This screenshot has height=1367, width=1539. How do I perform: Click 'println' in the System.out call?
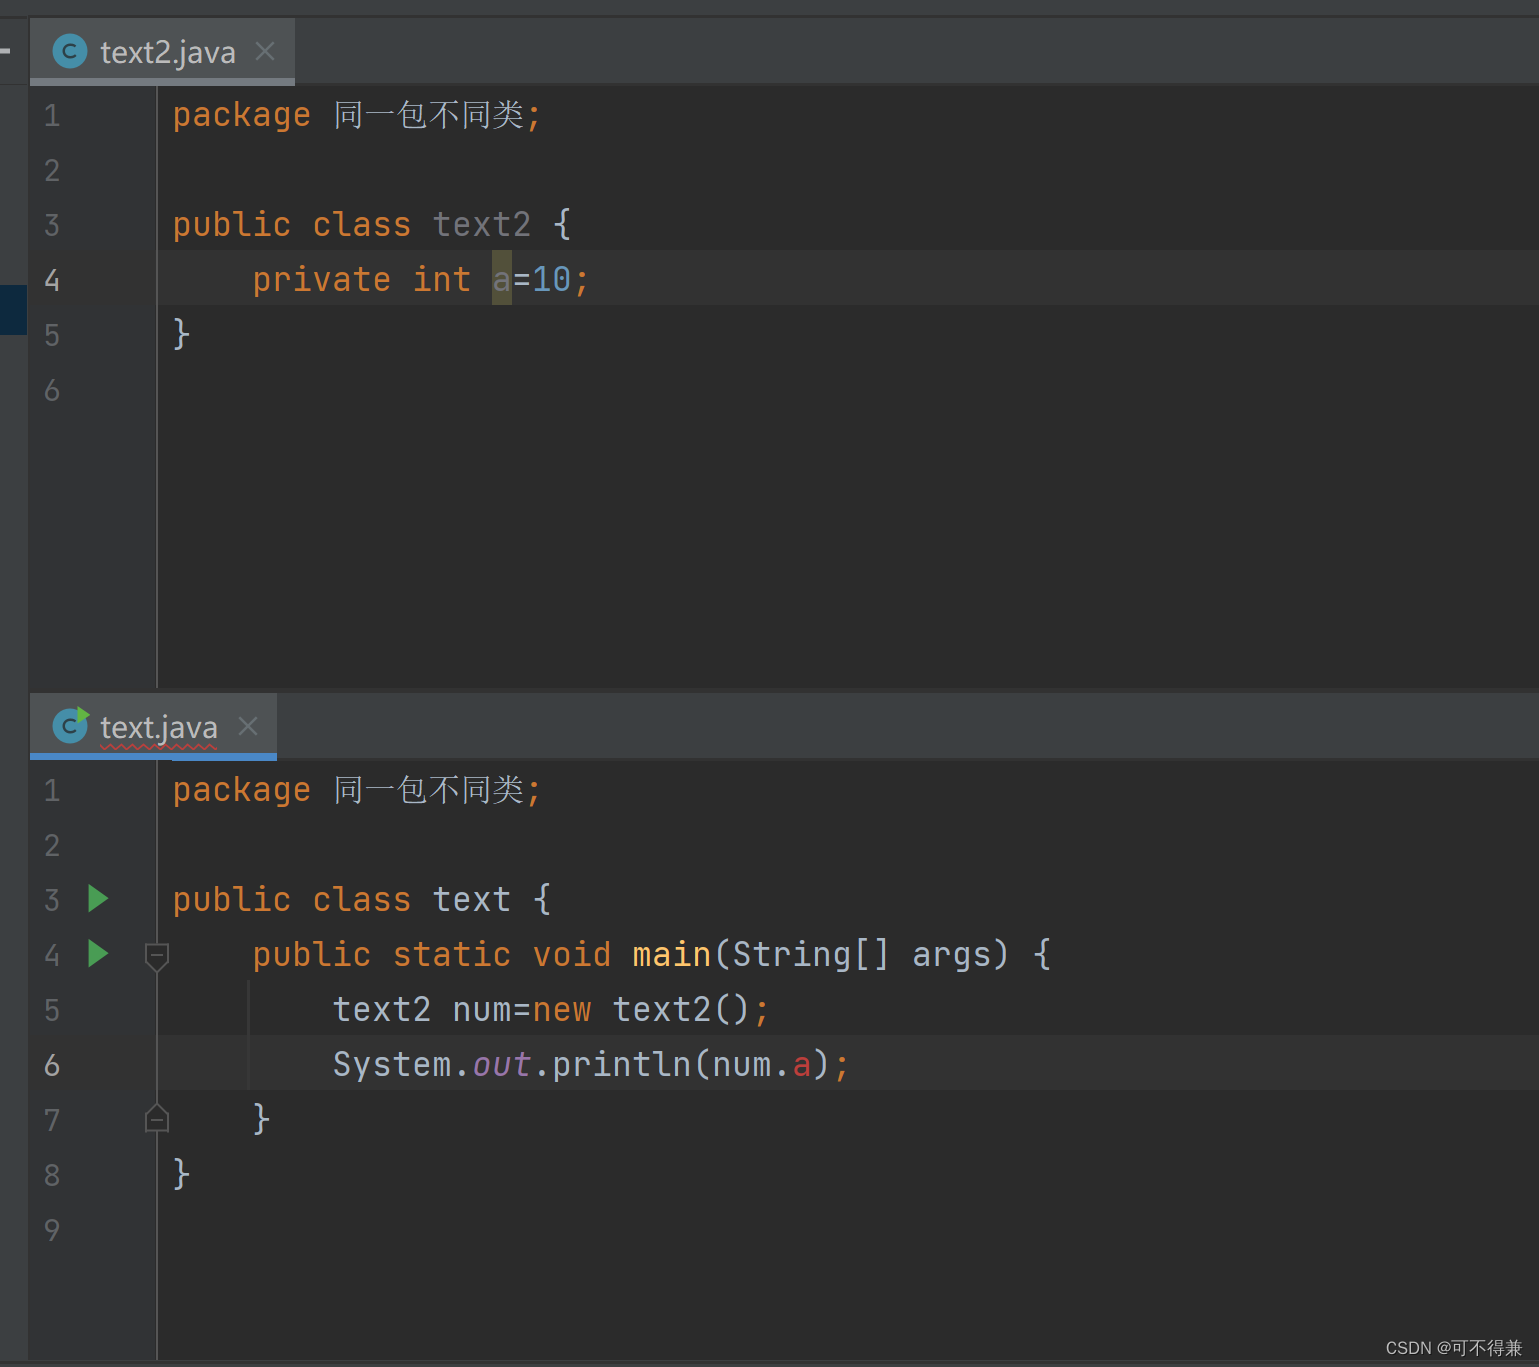point(621,1065)
